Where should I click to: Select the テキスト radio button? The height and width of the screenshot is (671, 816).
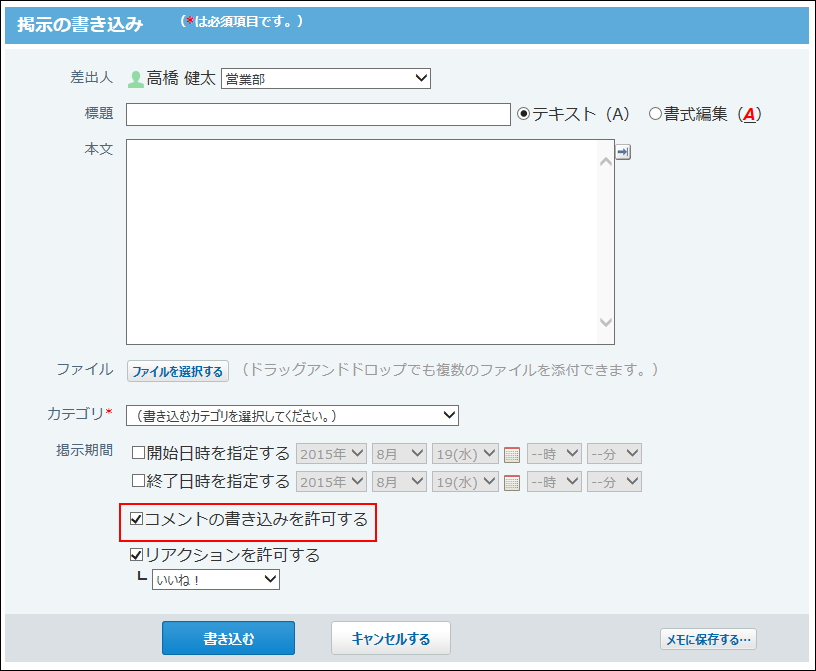[x=523, y=113]
